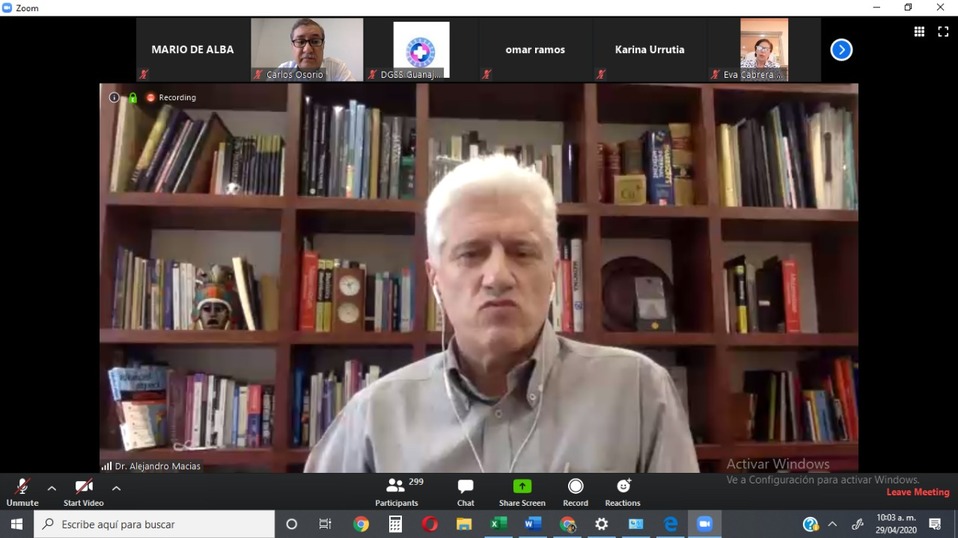Open Calculator from taskbar
Viewport: 958px width, 538px height.
(395, 524)
